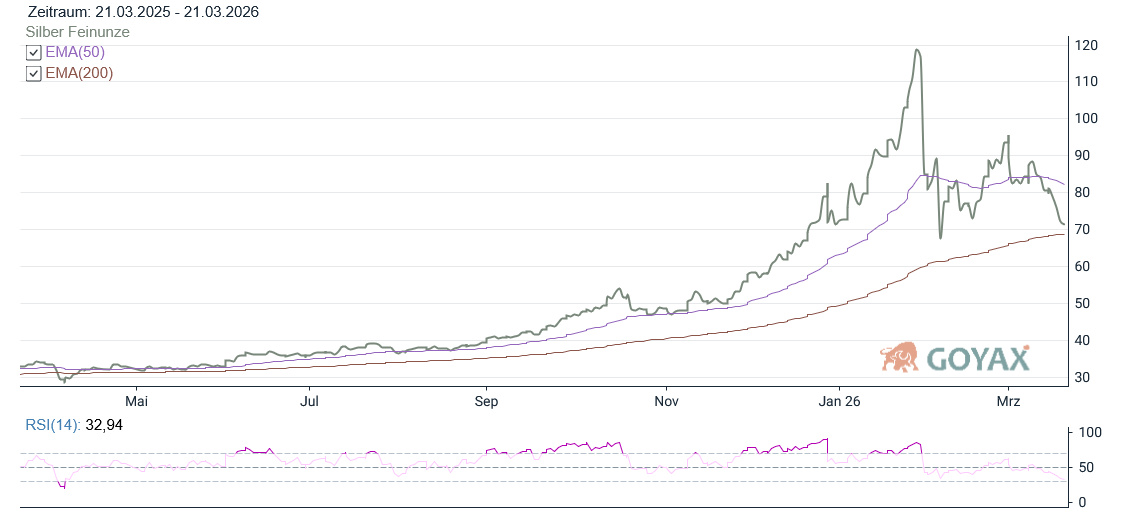
Task: Click the EMA(50) legend label
Action: [x=75, y=52]
